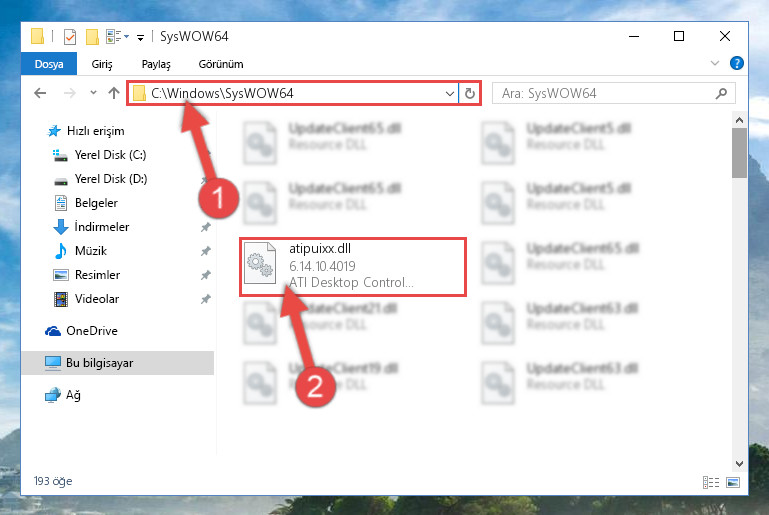Image resolution: width=769 pixels, height=515 pixels.
Task: Click the Forward navigation arrow
Action: (x=70, y=93)
